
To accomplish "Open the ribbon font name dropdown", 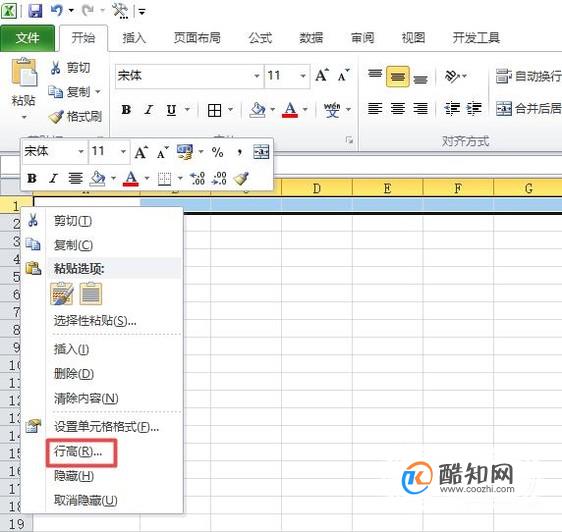I will tap(257, 76).
